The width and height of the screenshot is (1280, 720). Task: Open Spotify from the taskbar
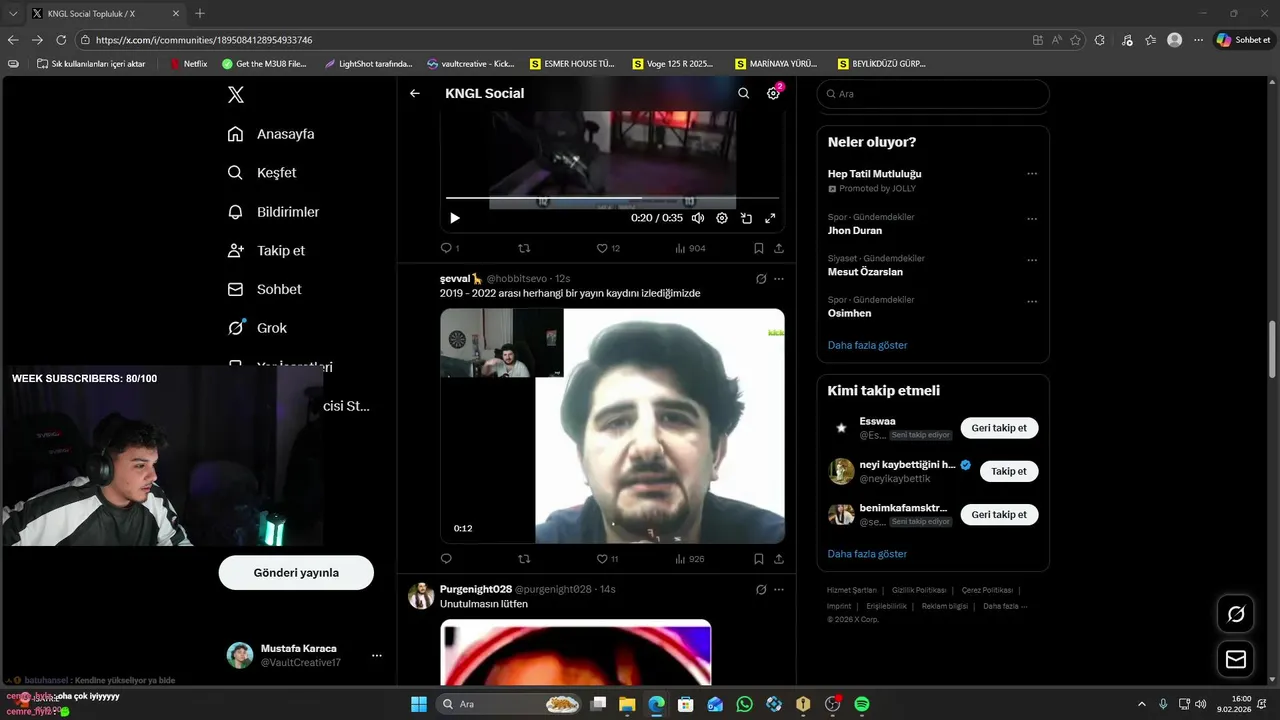point(862,704)
